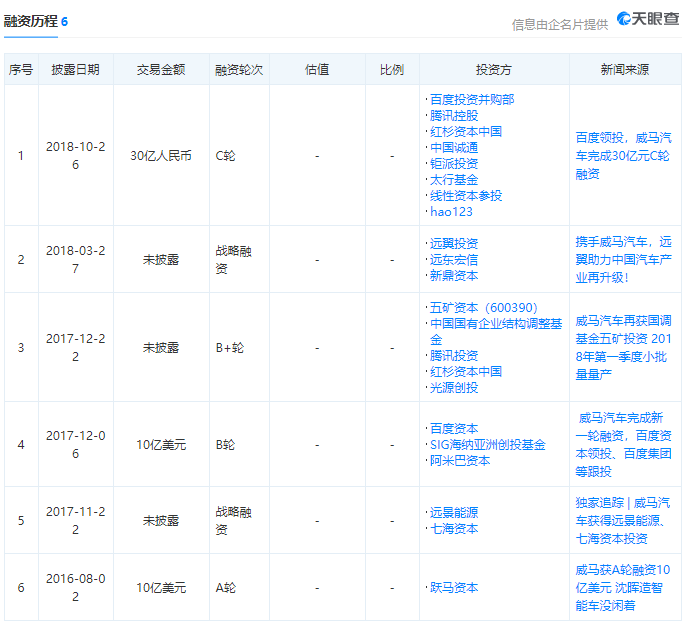Open investor link 光源创投
The height and width of the screenshot is (631, 690).
454,388
